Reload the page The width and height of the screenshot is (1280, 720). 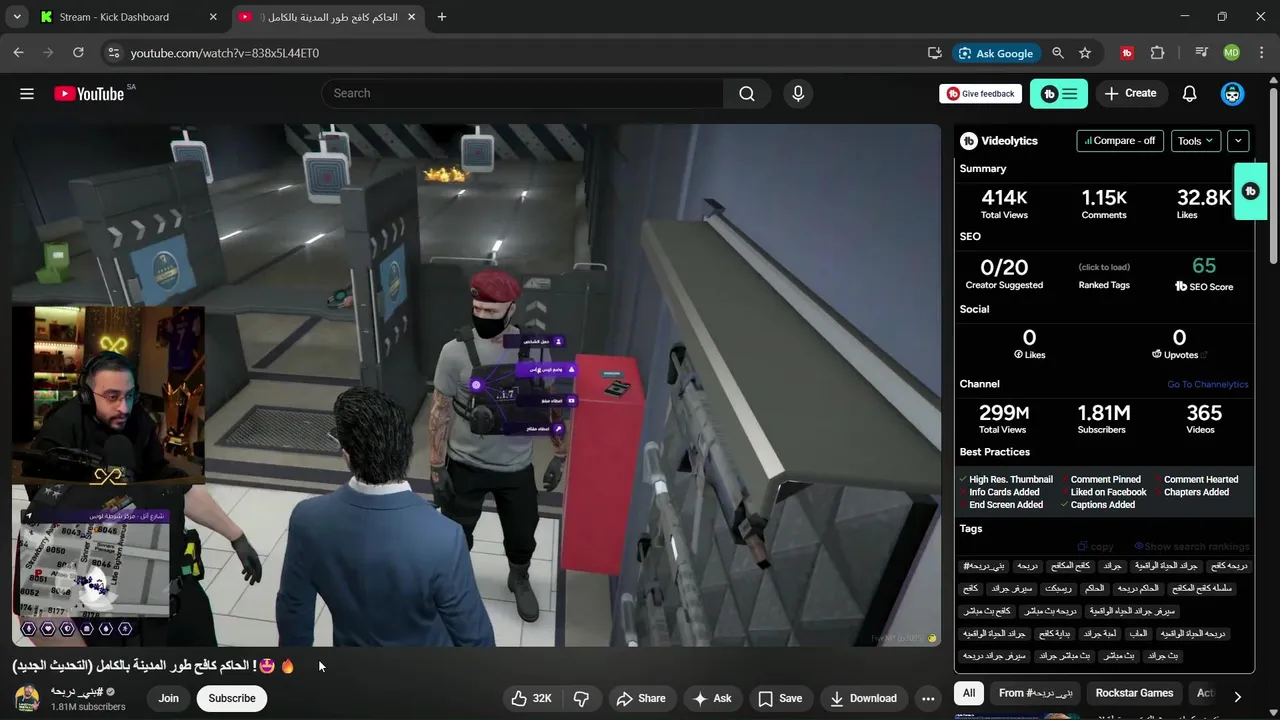point(78,53)
